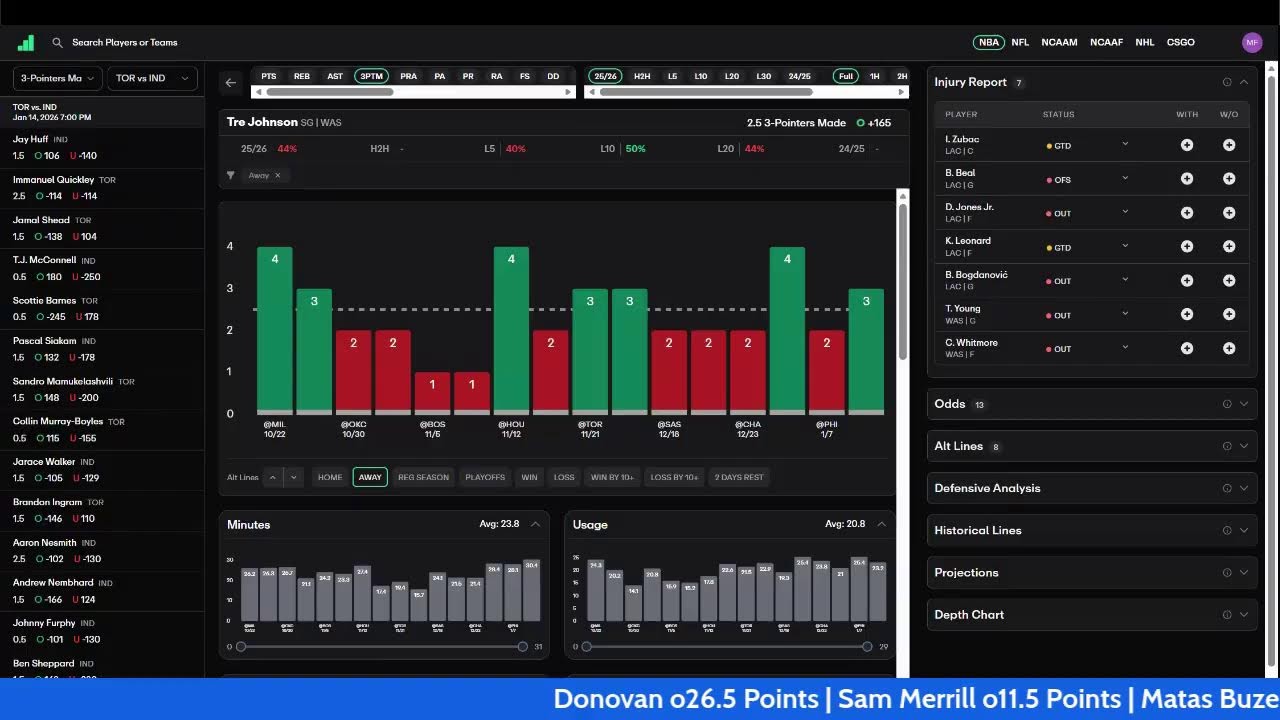This screenshot has height=720, width=1280.
Task: Add C. Whitmore to WITH filter
Action: click(1187, 348)
